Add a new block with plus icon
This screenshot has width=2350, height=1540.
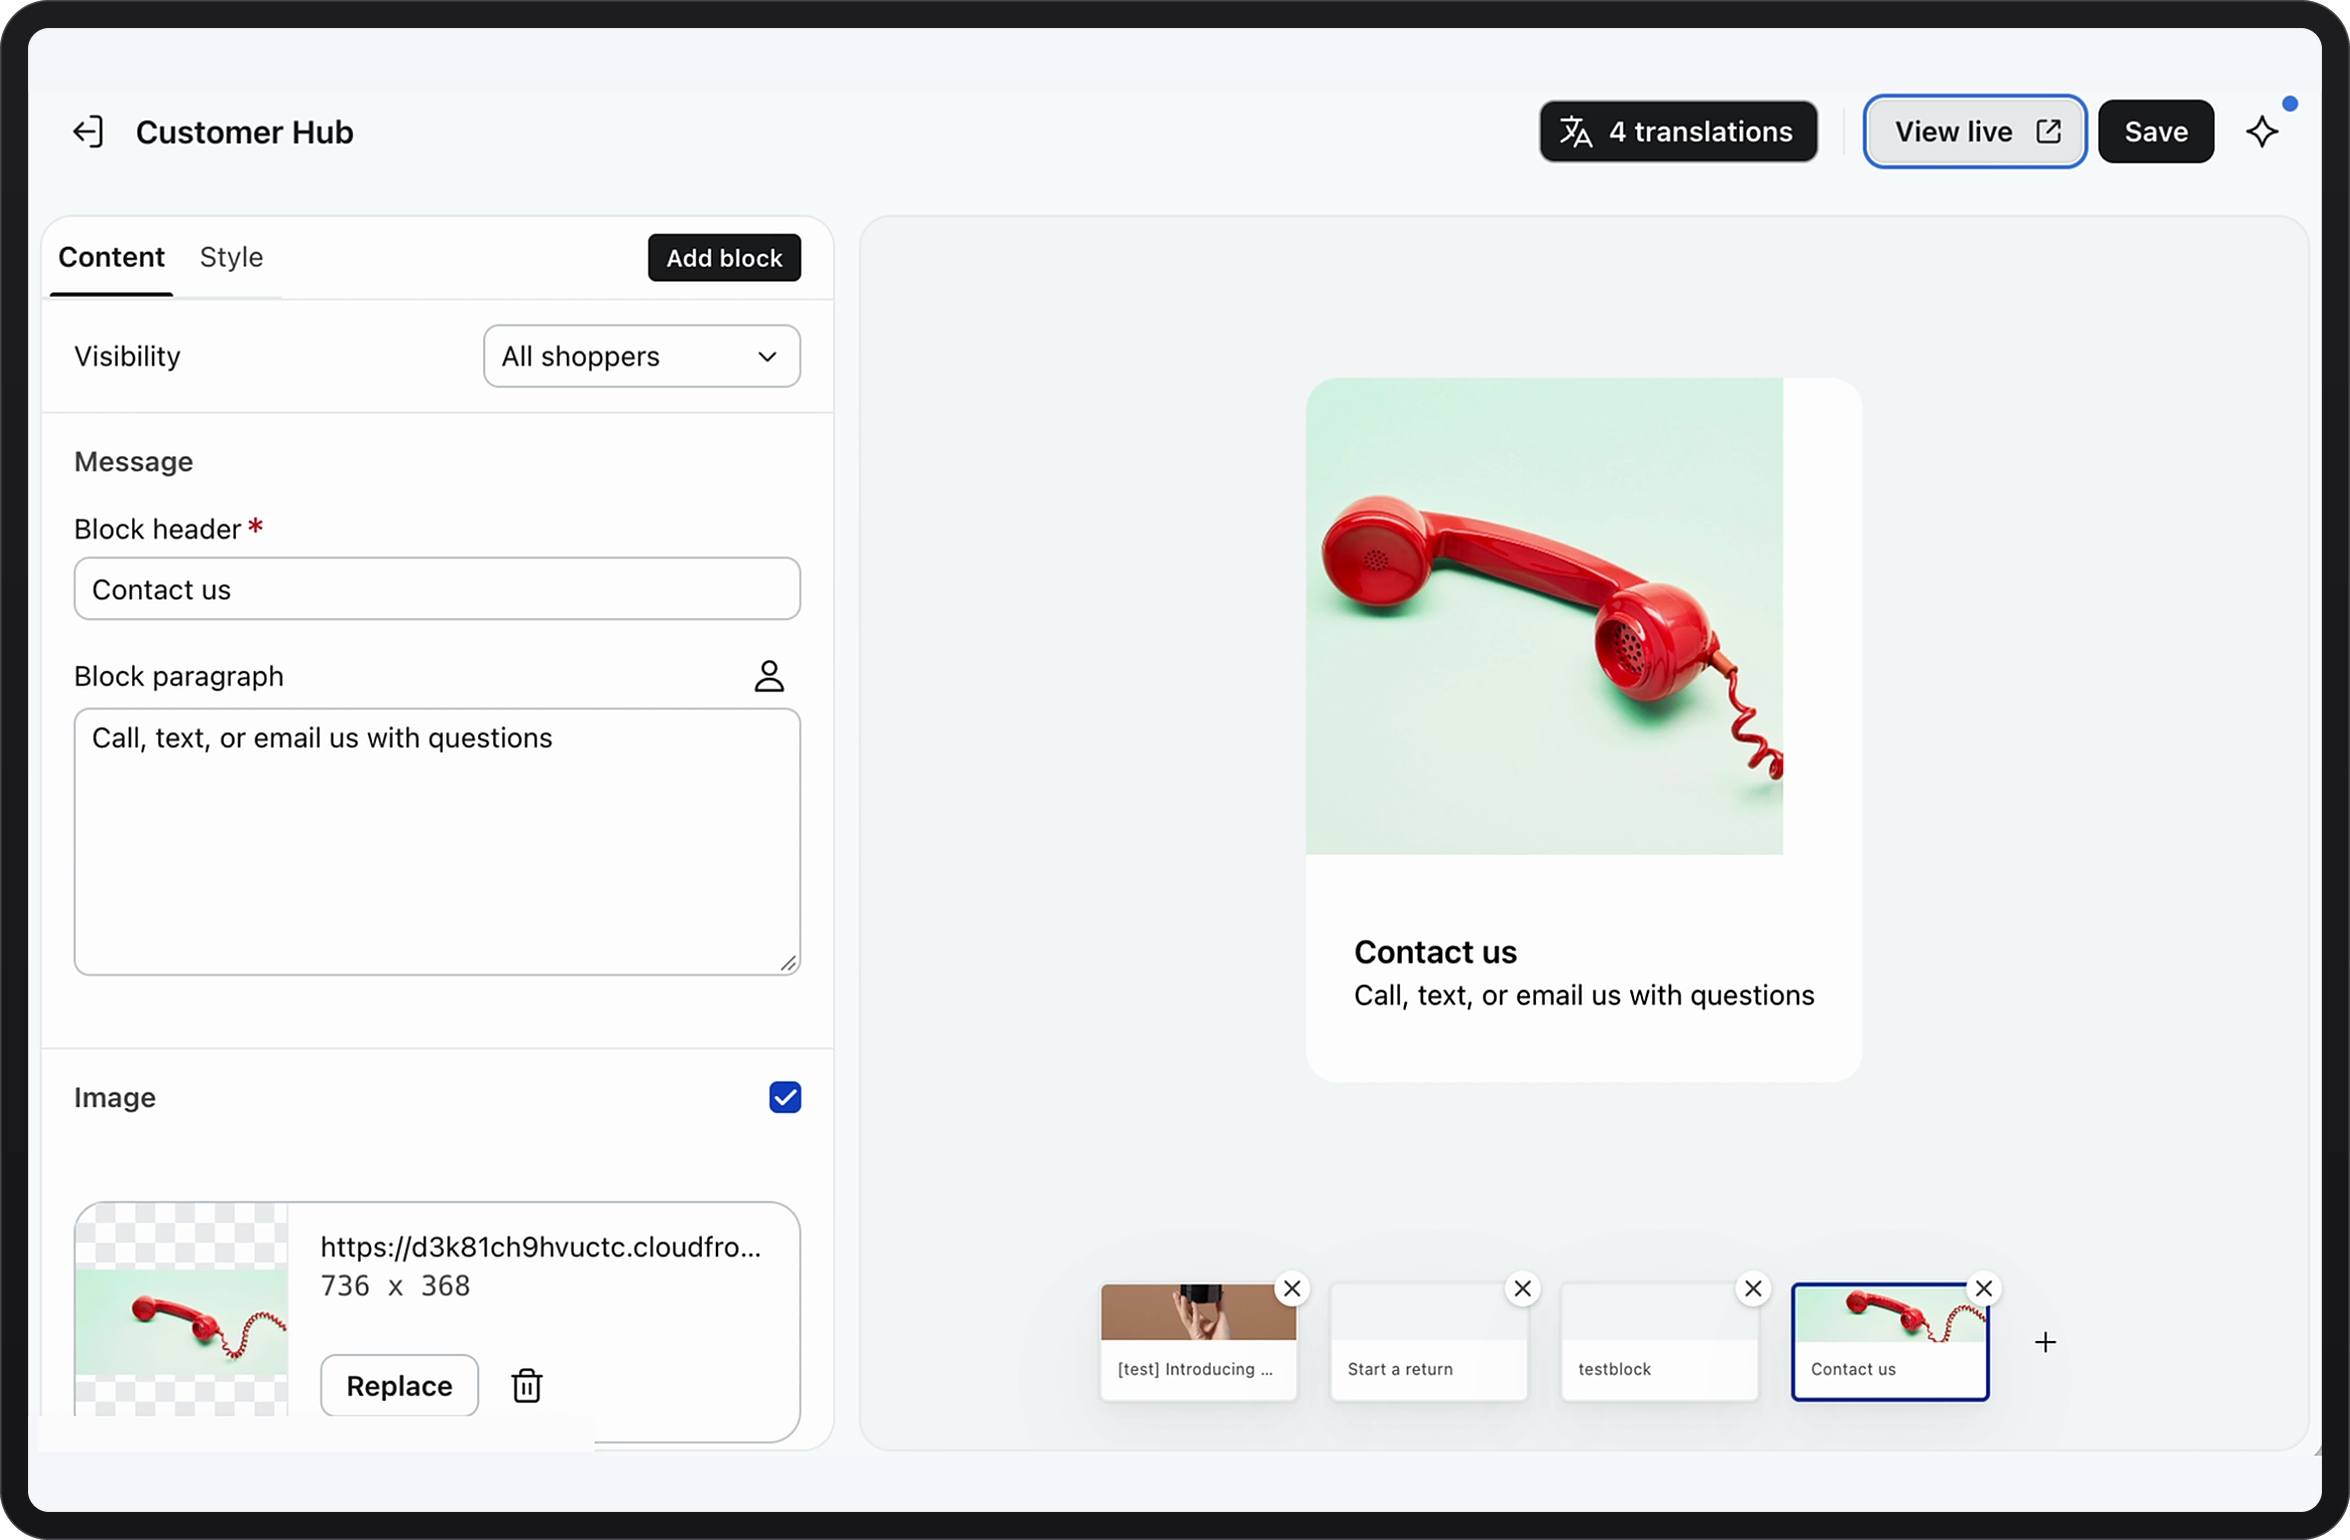pos(2045,1342)
